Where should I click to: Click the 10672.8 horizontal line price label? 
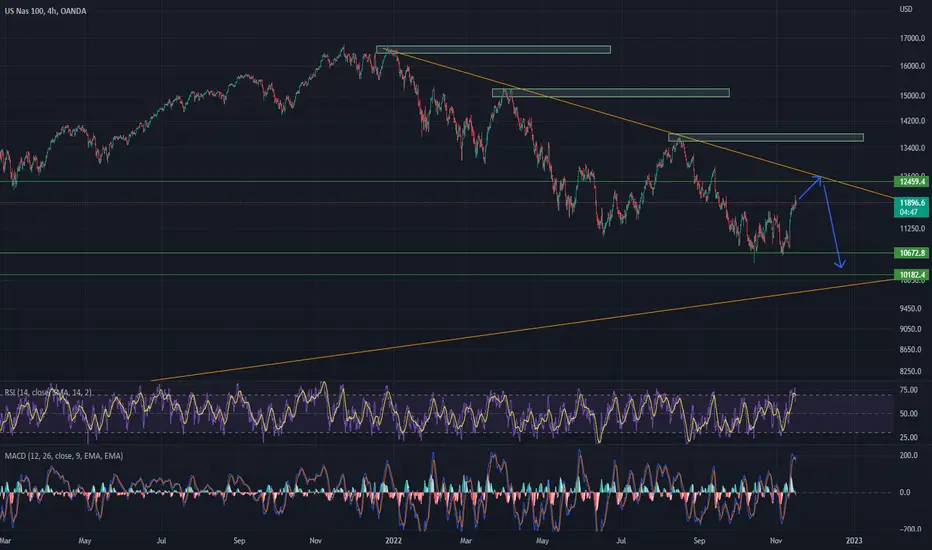pos(911,253)
